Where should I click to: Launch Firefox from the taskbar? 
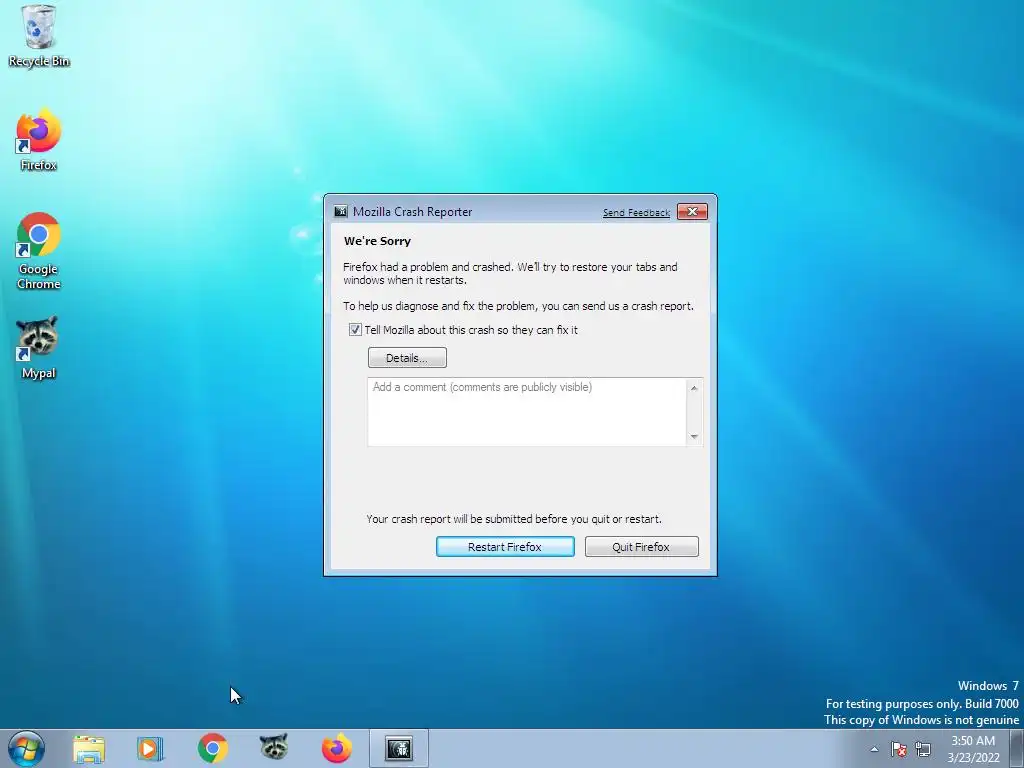click(x=336, y=748)
